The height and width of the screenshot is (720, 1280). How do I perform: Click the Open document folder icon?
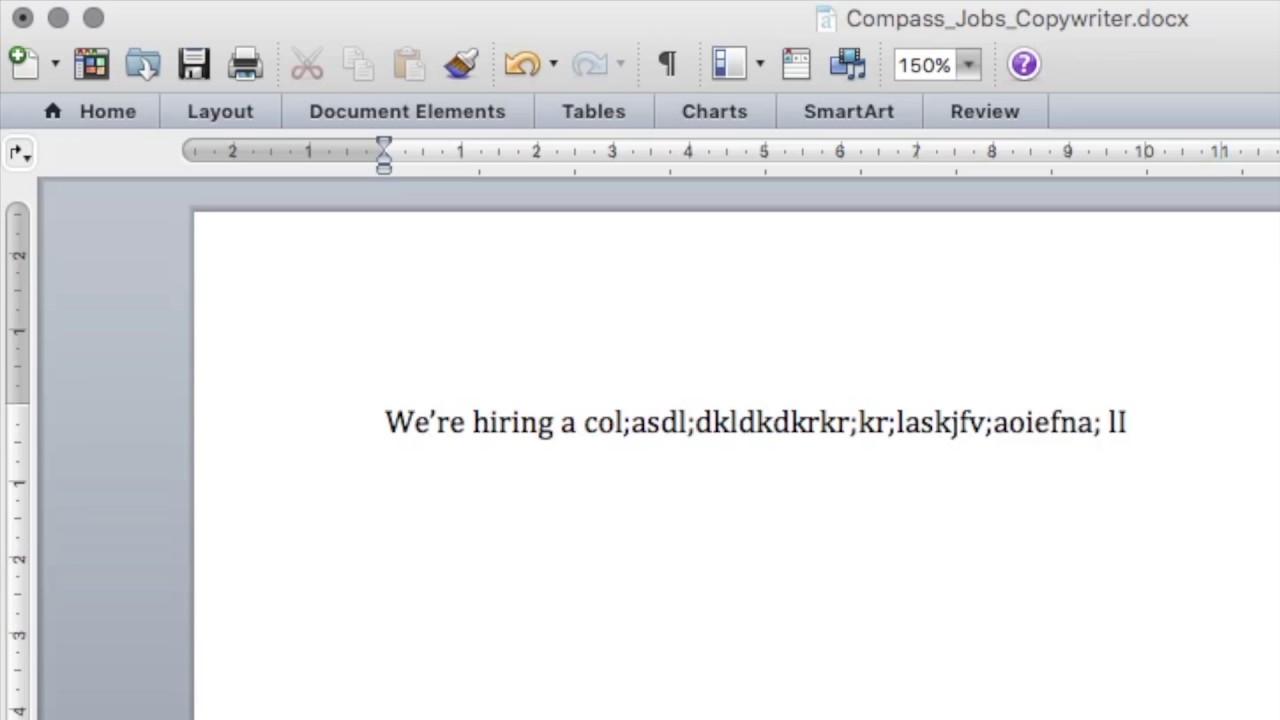(143, 64)
